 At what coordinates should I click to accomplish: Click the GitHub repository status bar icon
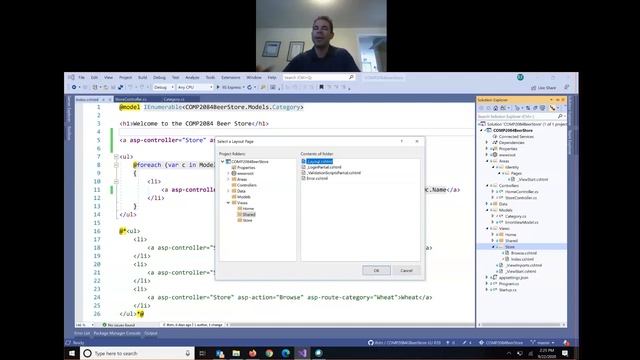pyautogui.click(x=371, y=342)
